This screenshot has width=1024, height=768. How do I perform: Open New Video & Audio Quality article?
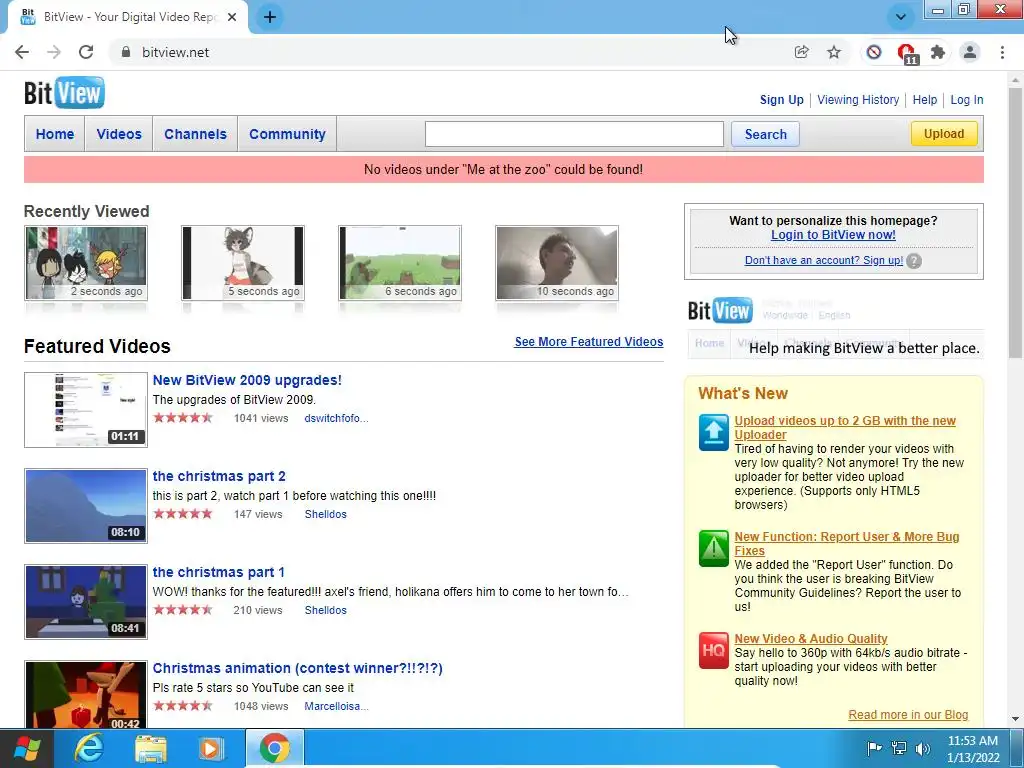pyautogui.click(x=810, y=639)
